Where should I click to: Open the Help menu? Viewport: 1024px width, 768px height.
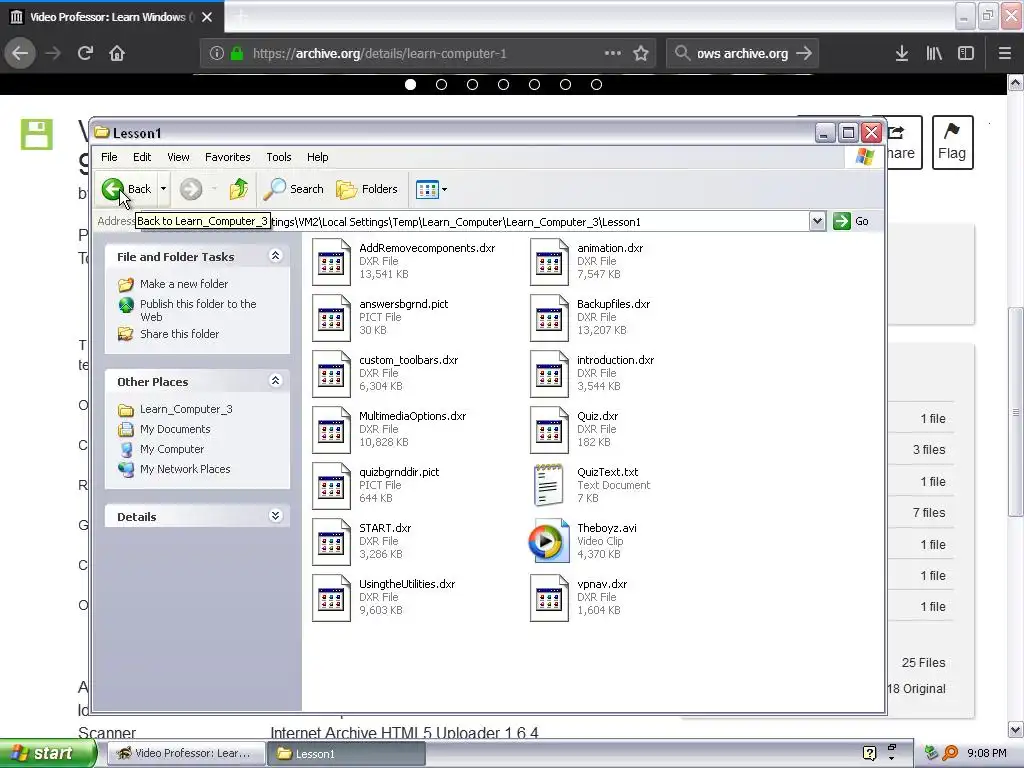(x=317, y=157)
